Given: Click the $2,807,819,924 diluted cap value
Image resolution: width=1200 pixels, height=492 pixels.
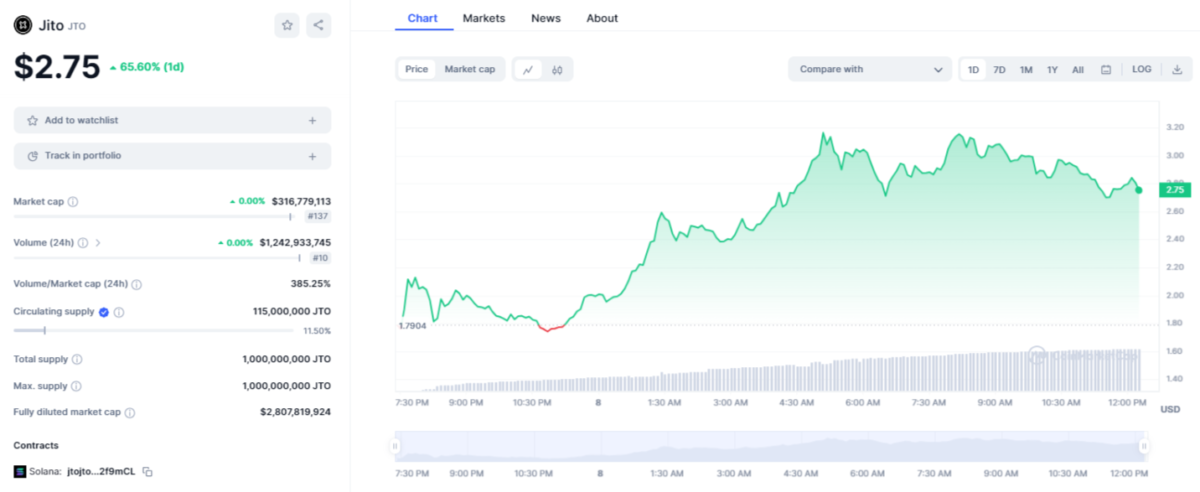Looking at the screenshot, I should [x=295, y=412].
